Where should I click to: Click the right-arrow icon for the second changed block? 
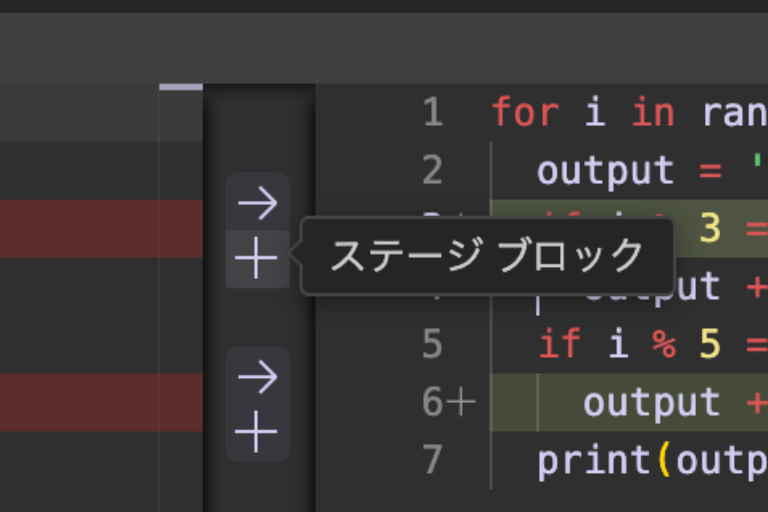pos(257,377)
